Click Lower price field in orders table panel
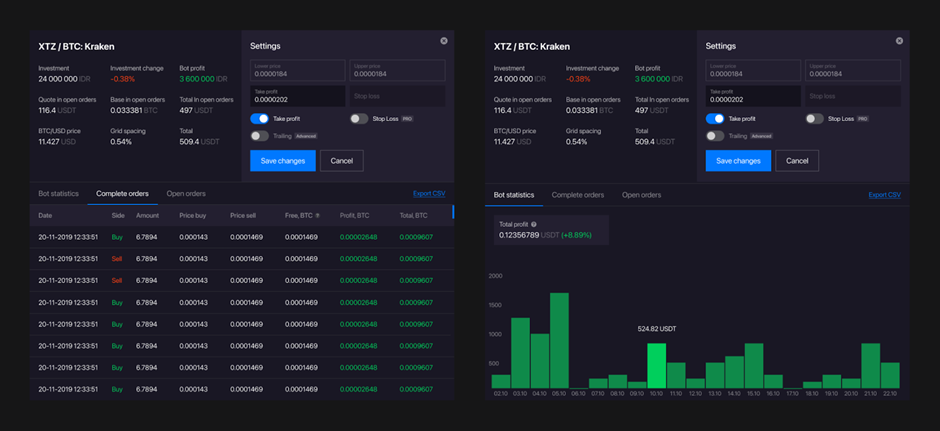The height and width of the screenshot is (431, 940). 297,70
